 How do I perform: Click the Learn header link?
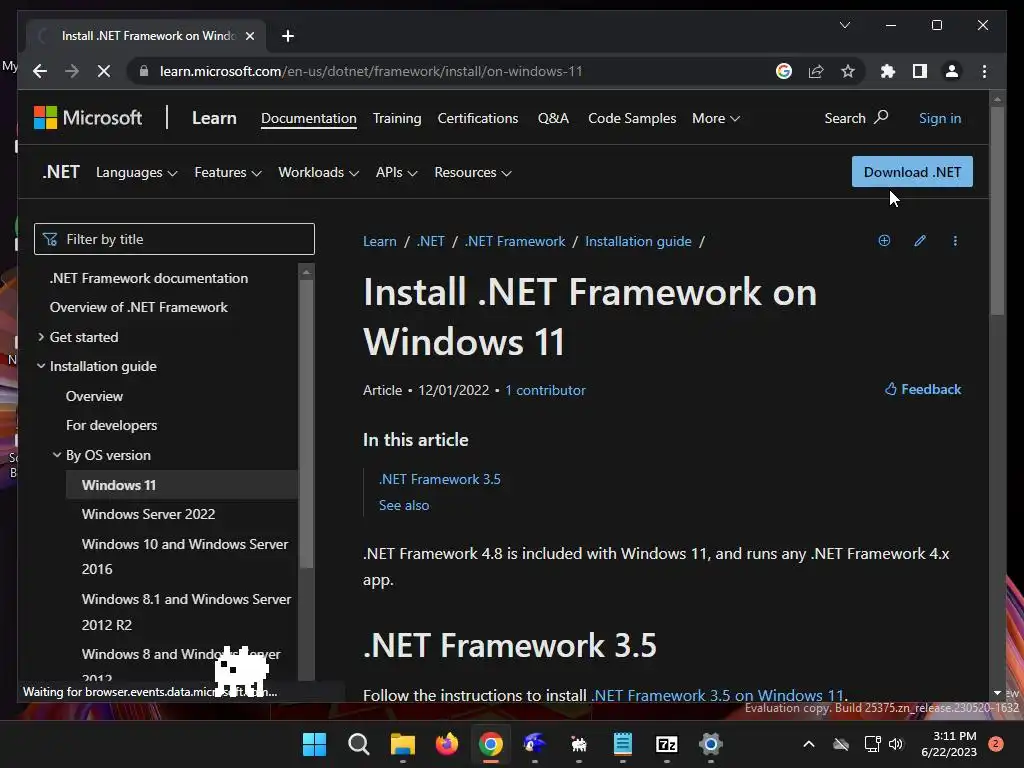pyautogui.click(x=214, y=118)
